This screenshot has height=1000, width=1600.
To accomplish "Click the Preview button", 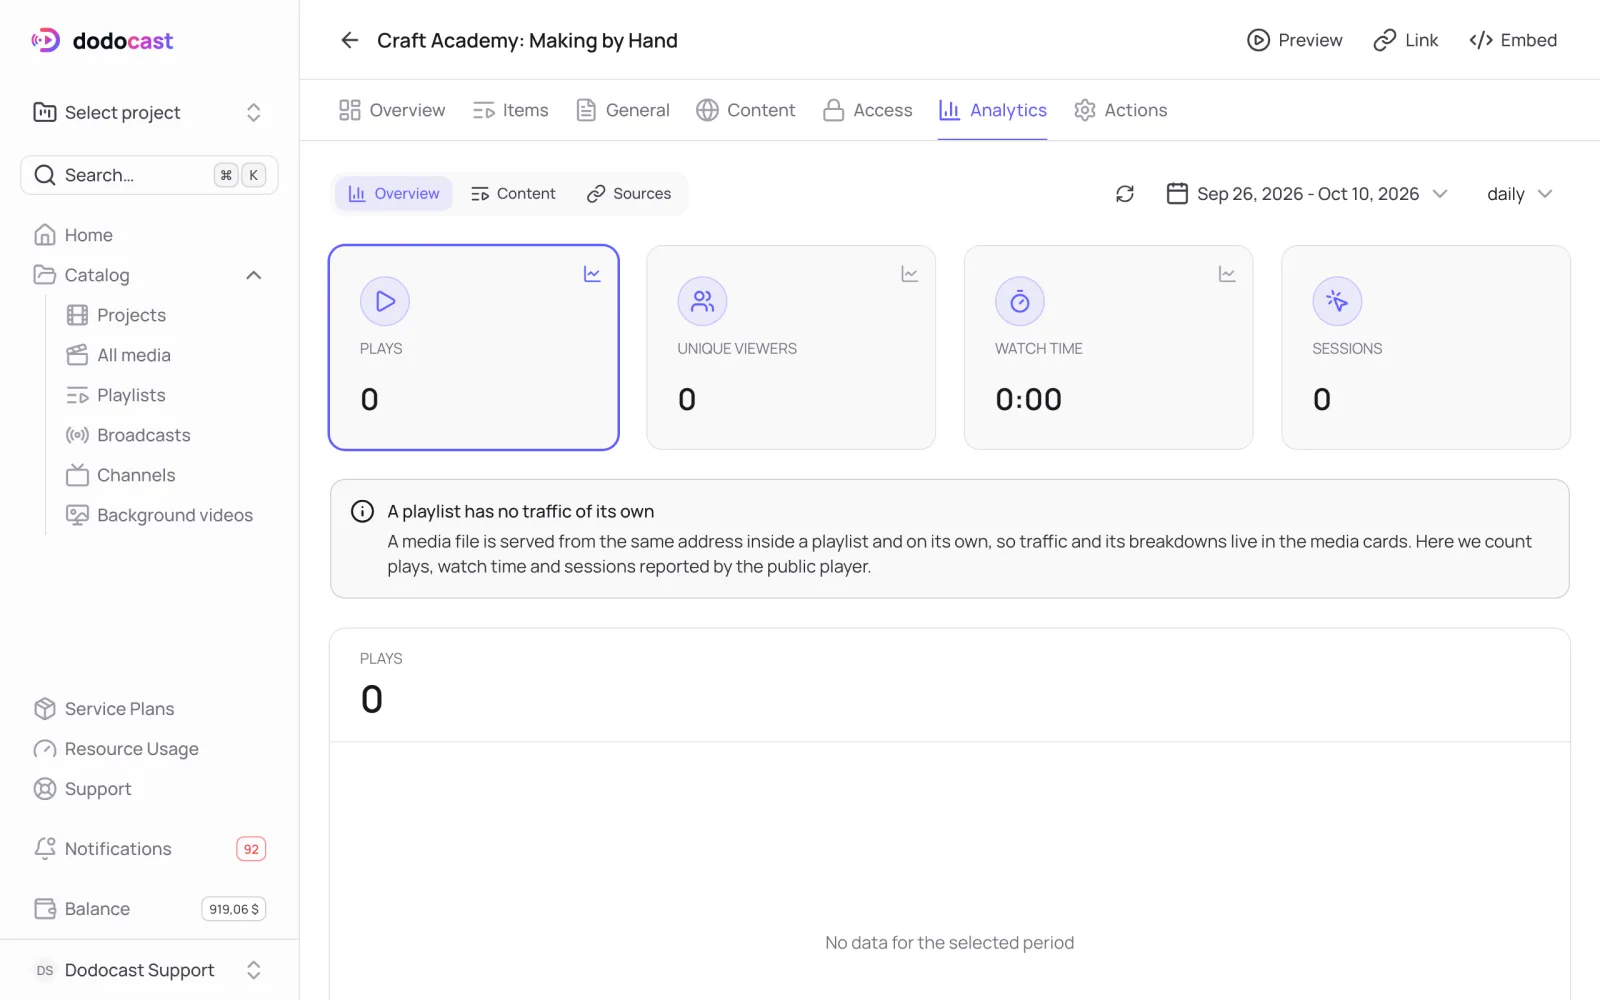I will 1295,40.
